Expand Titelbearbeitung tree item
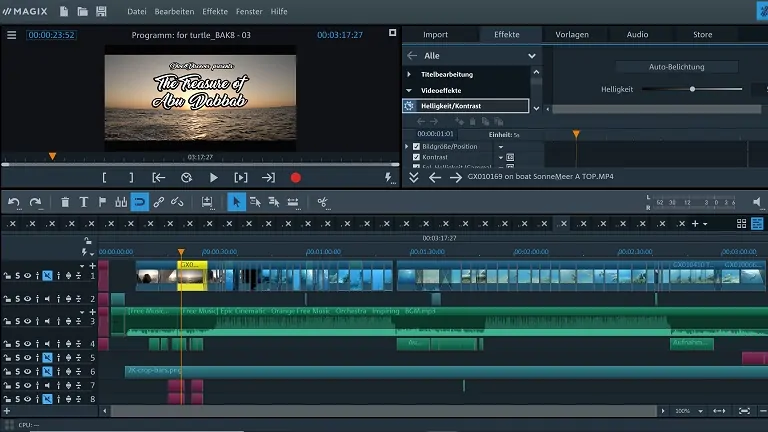 (x=409, y=74)
